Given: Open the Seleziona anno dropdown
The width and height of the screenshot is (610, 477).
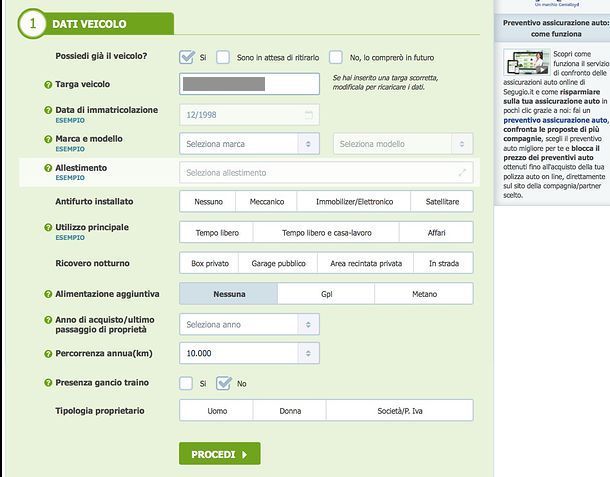Looking at the screenshot, I should [249, 324].
